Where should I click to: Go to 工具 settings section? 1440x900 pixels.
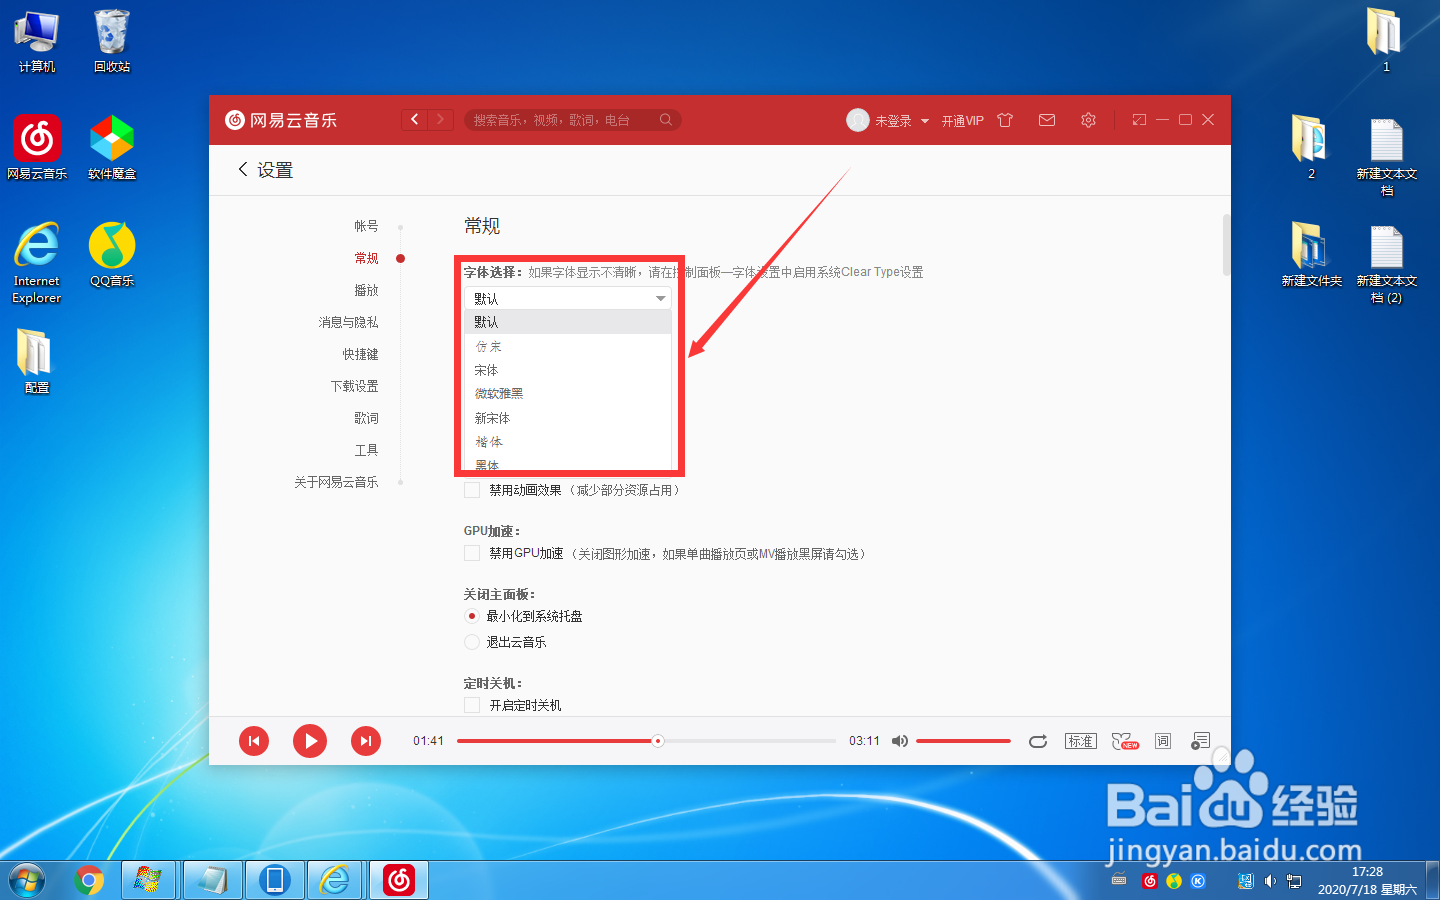coord(366,450)
